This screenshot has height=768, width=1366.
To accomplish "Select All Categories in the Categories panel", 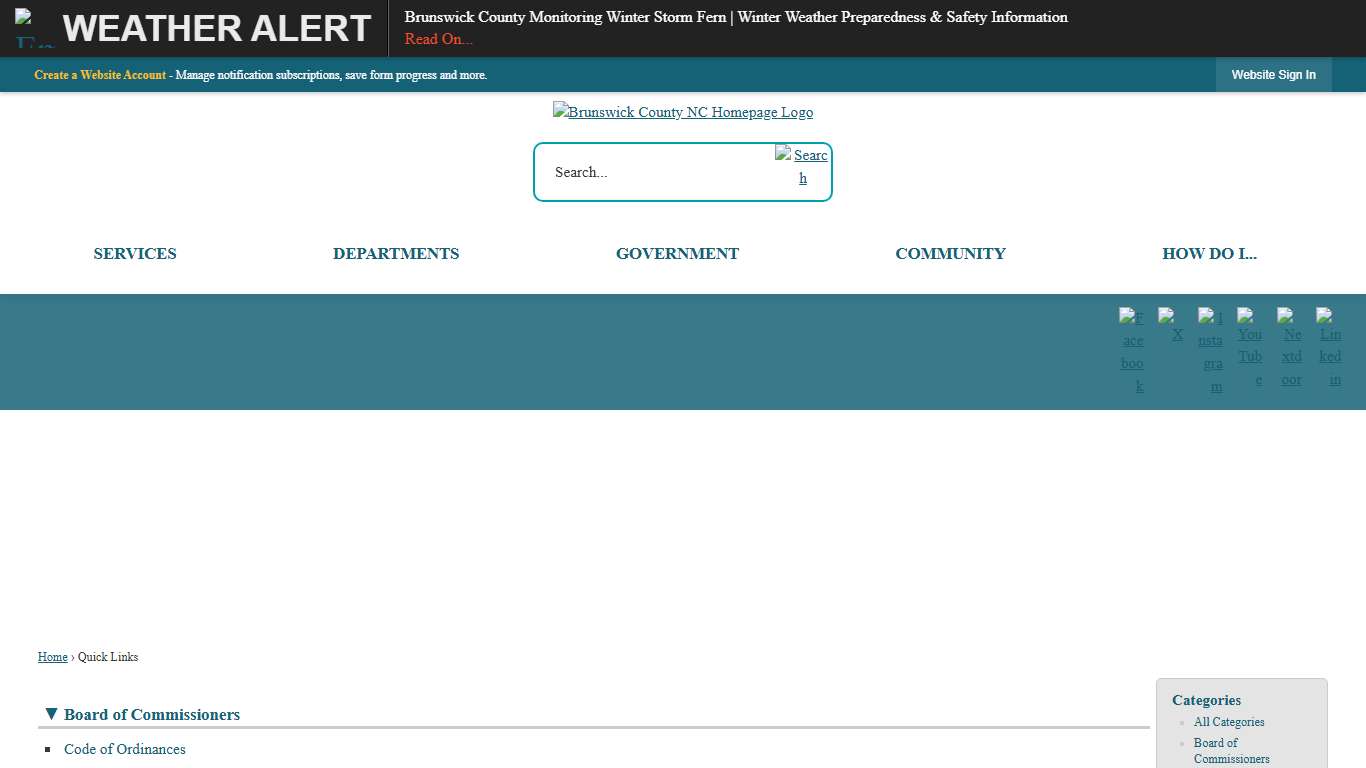I will [x=1229, y=722].
